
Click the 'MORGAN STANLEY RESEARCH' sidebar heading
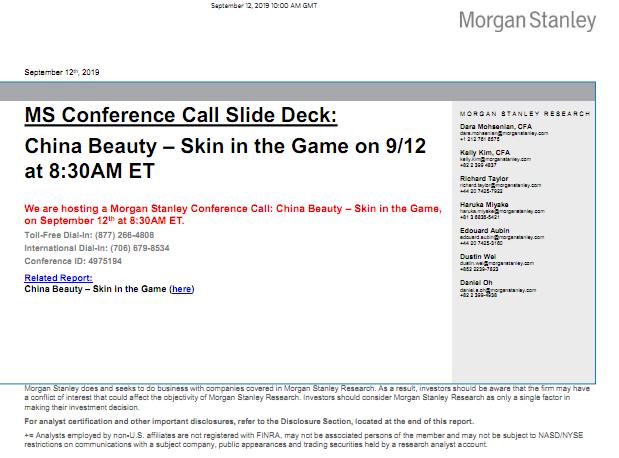coord(525,114)
